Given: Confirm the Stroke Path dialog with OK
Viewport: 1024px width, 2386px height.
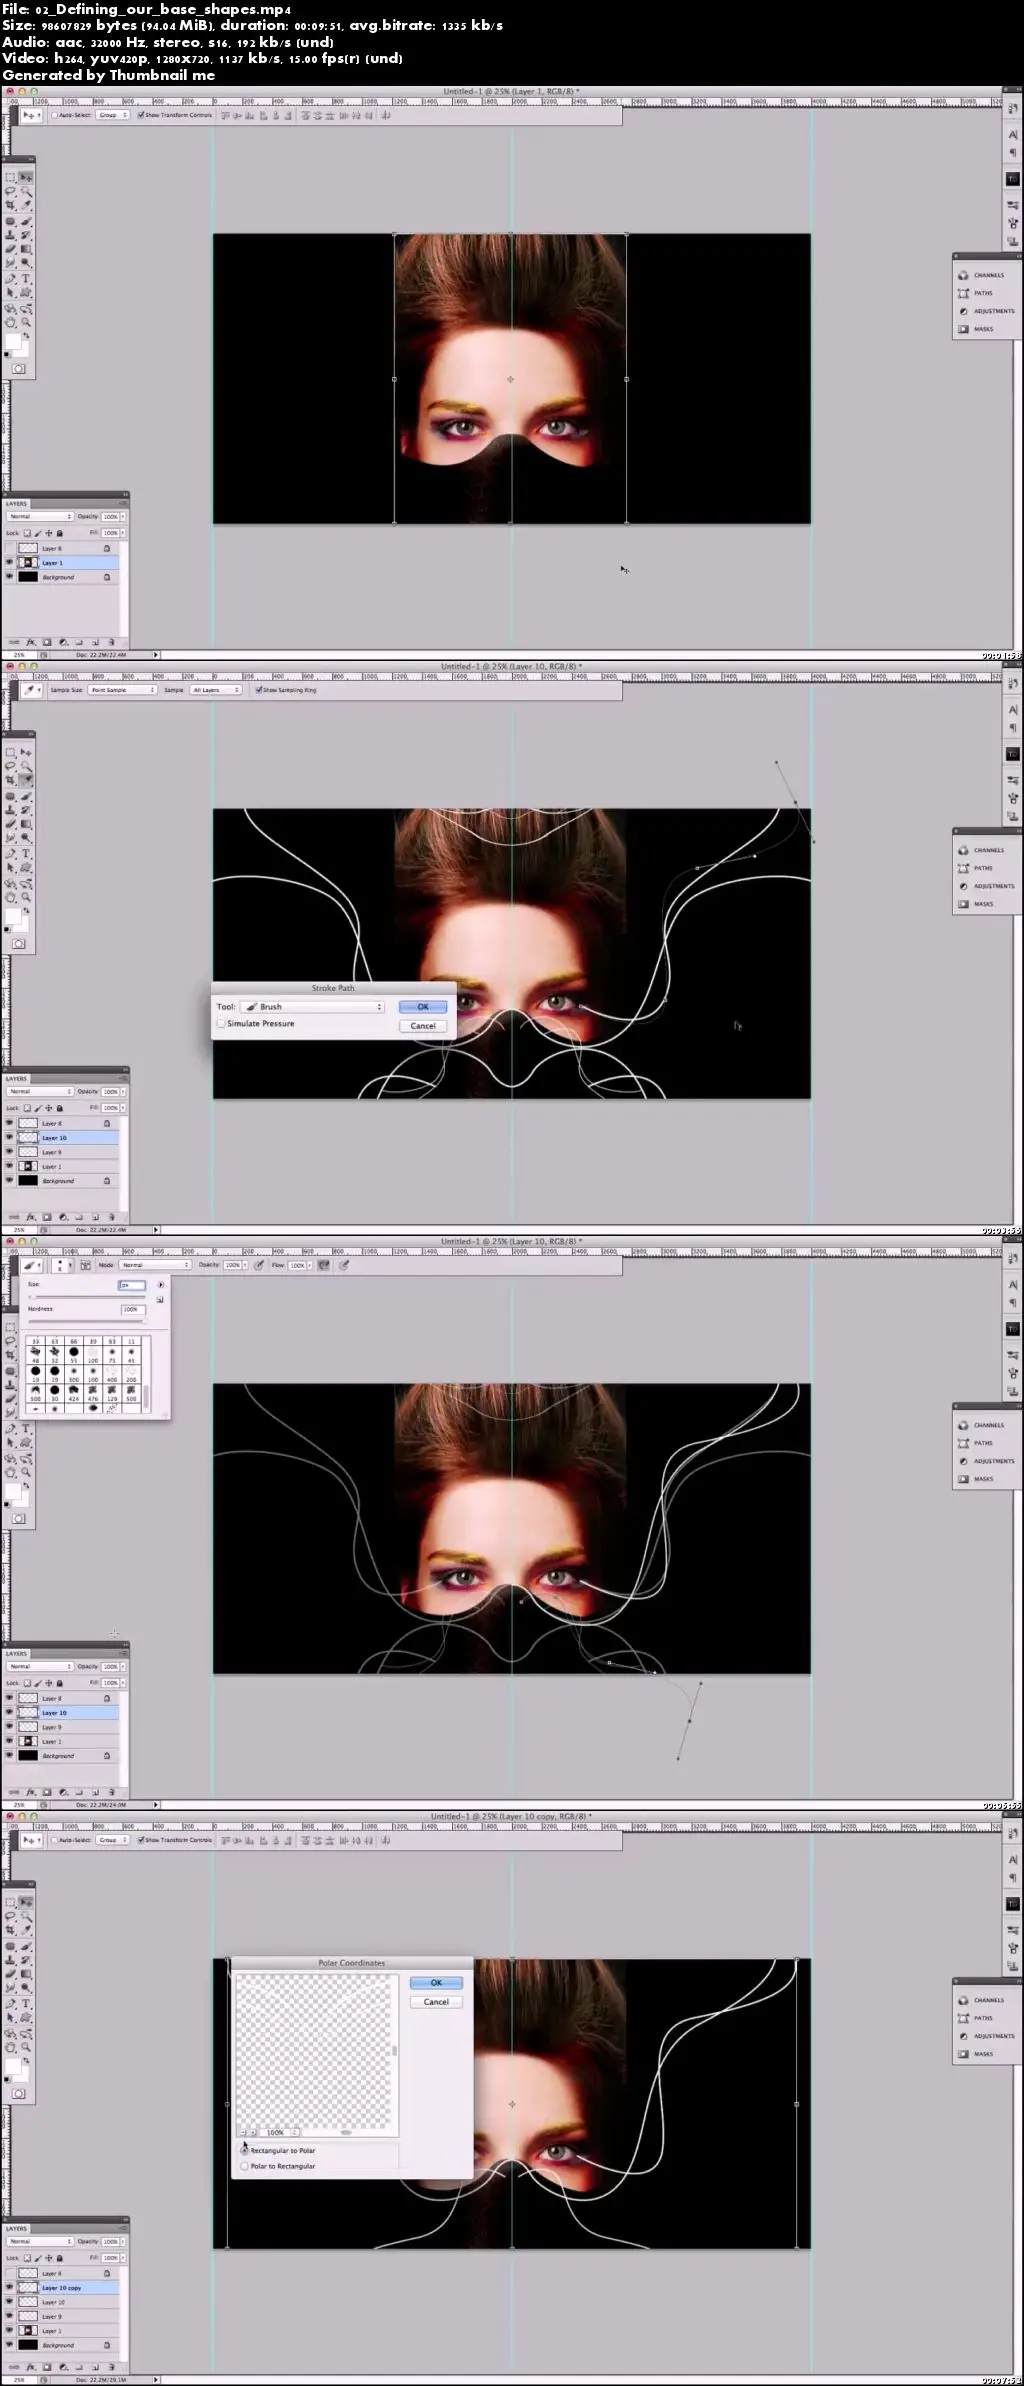Looking at the screenshot, I should point(423,1007).
